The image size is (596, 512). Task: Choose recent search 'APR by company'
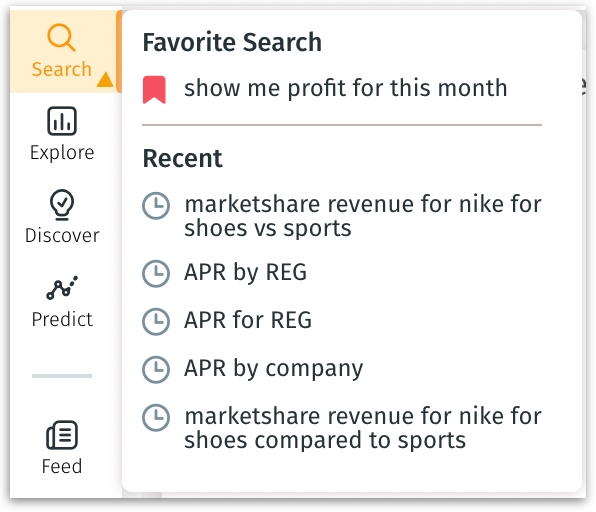[273, 369]
